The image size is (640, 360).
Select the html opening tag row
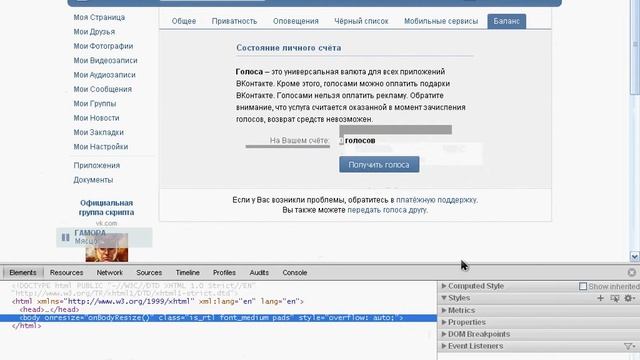(158, 301)
